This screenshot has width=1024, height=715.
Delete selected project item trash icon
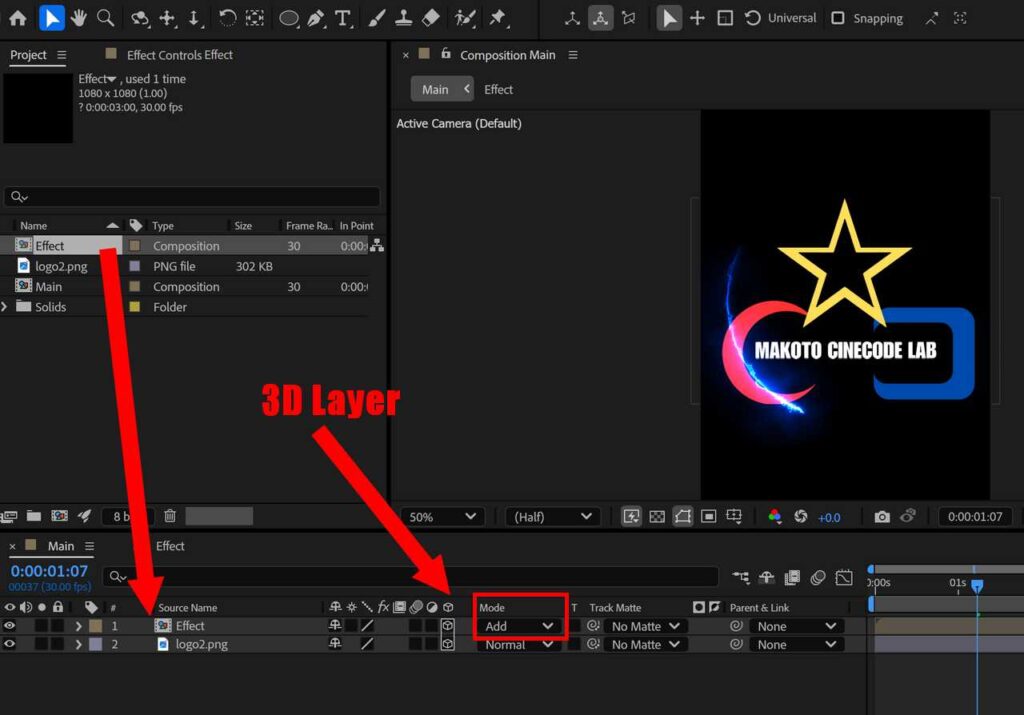(x=170, y=516)
